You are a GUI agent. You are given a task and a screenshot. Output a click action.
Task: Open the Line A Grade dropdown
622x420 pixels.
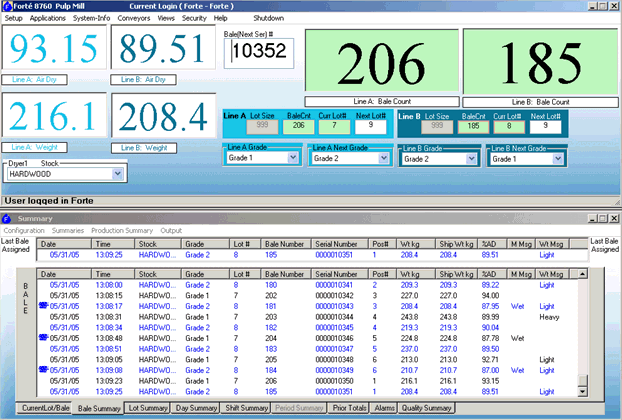pos(293,157)
